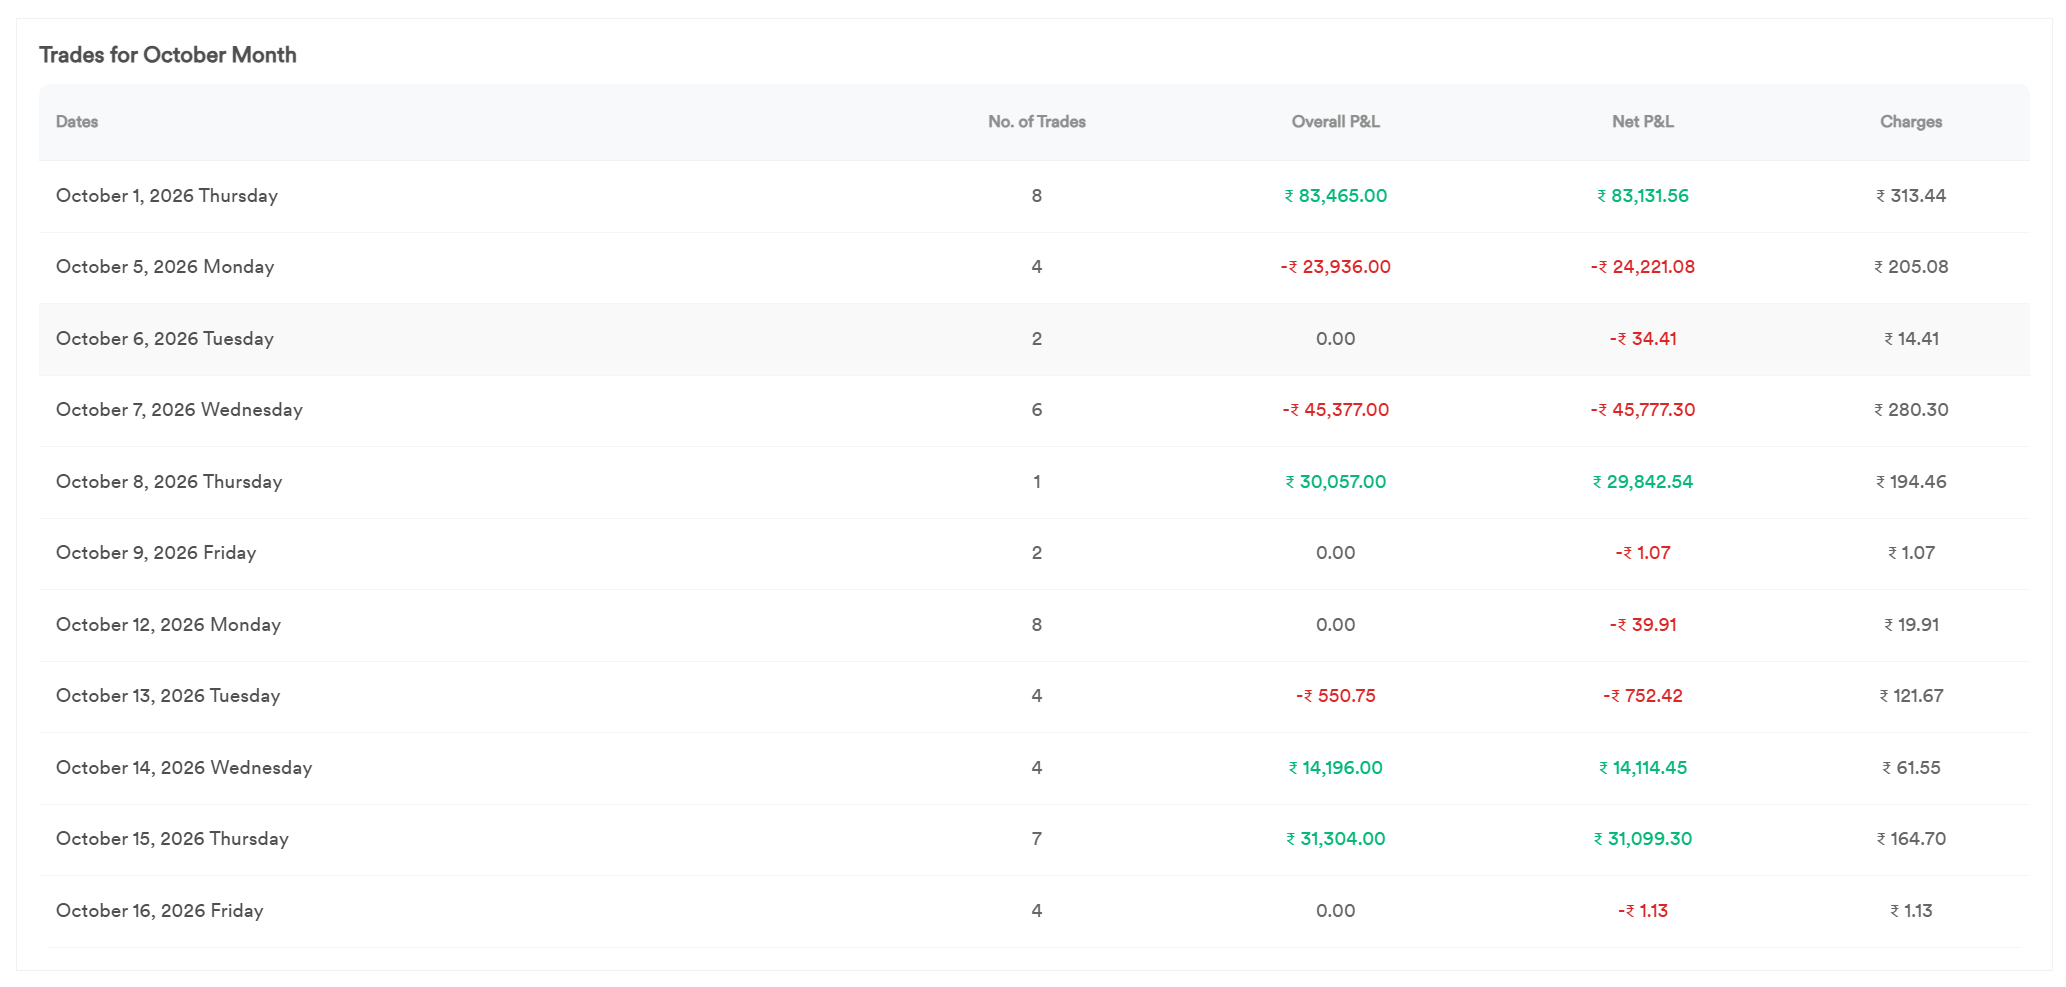
Task: Click Charges value ₹ 19.91
Action: (1911, 625)
